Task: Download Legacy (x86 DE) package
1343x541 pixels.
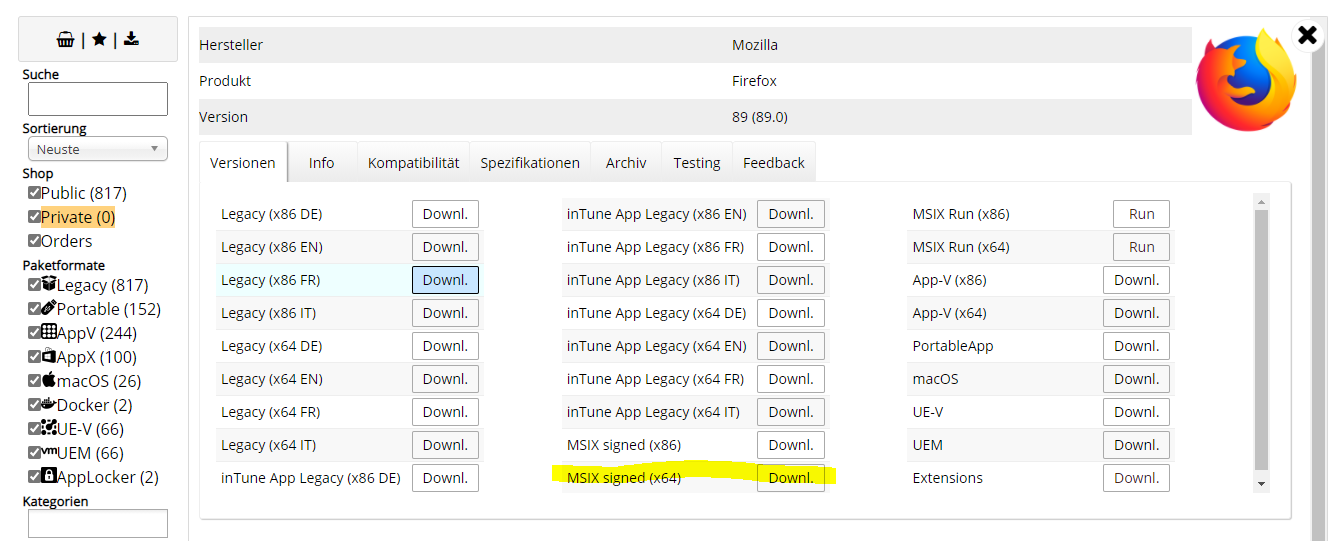Action: 445,214
